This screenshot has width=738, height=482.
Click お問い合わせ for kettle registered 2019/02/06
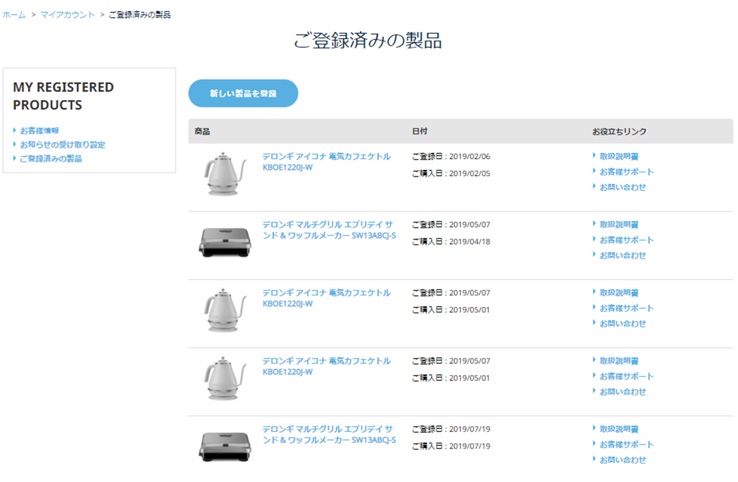(x=623, y=187)
